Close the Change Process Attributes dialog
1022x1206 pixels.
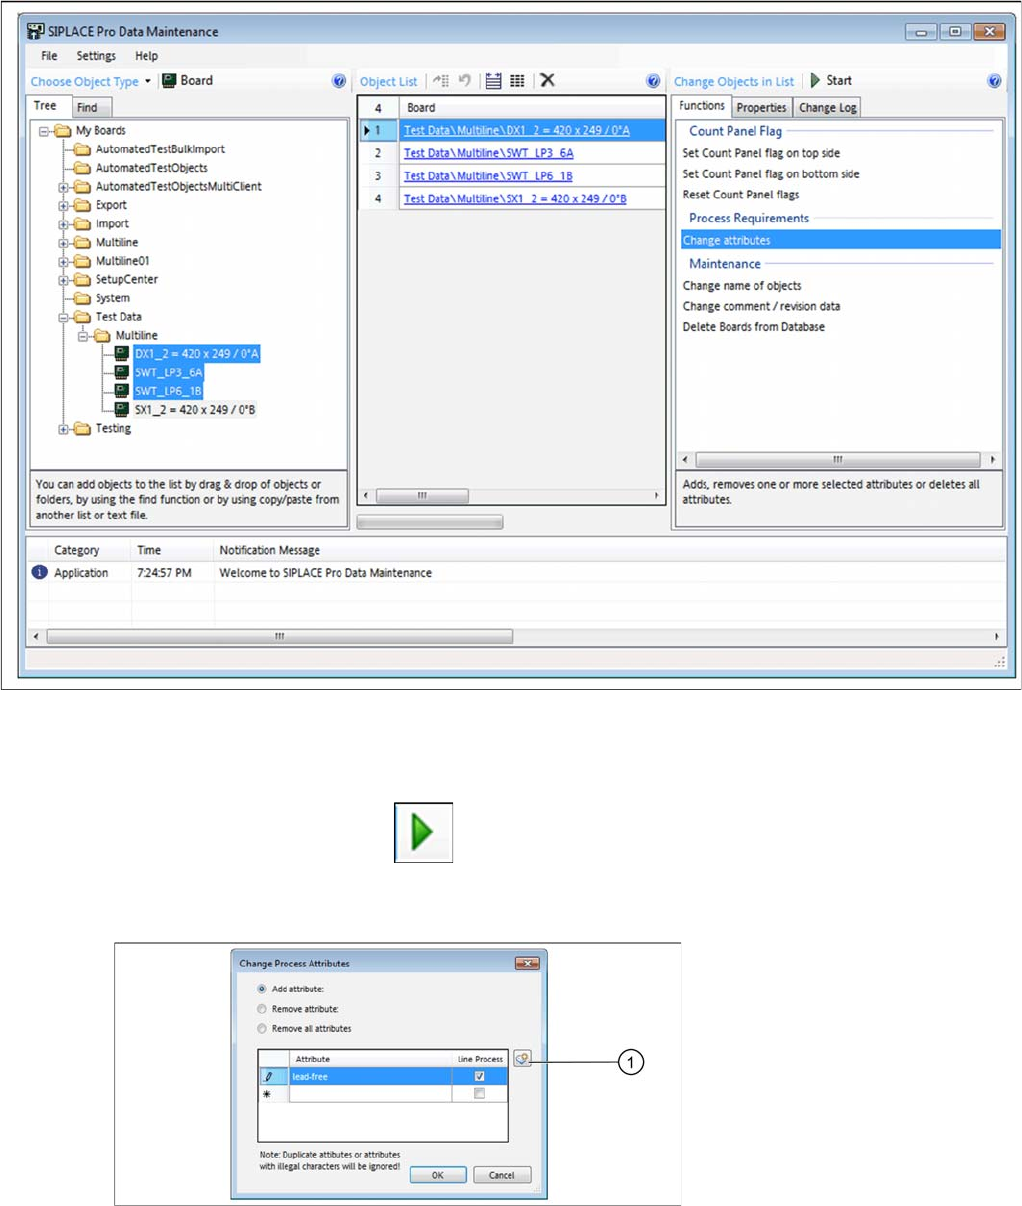click(527, 963)
